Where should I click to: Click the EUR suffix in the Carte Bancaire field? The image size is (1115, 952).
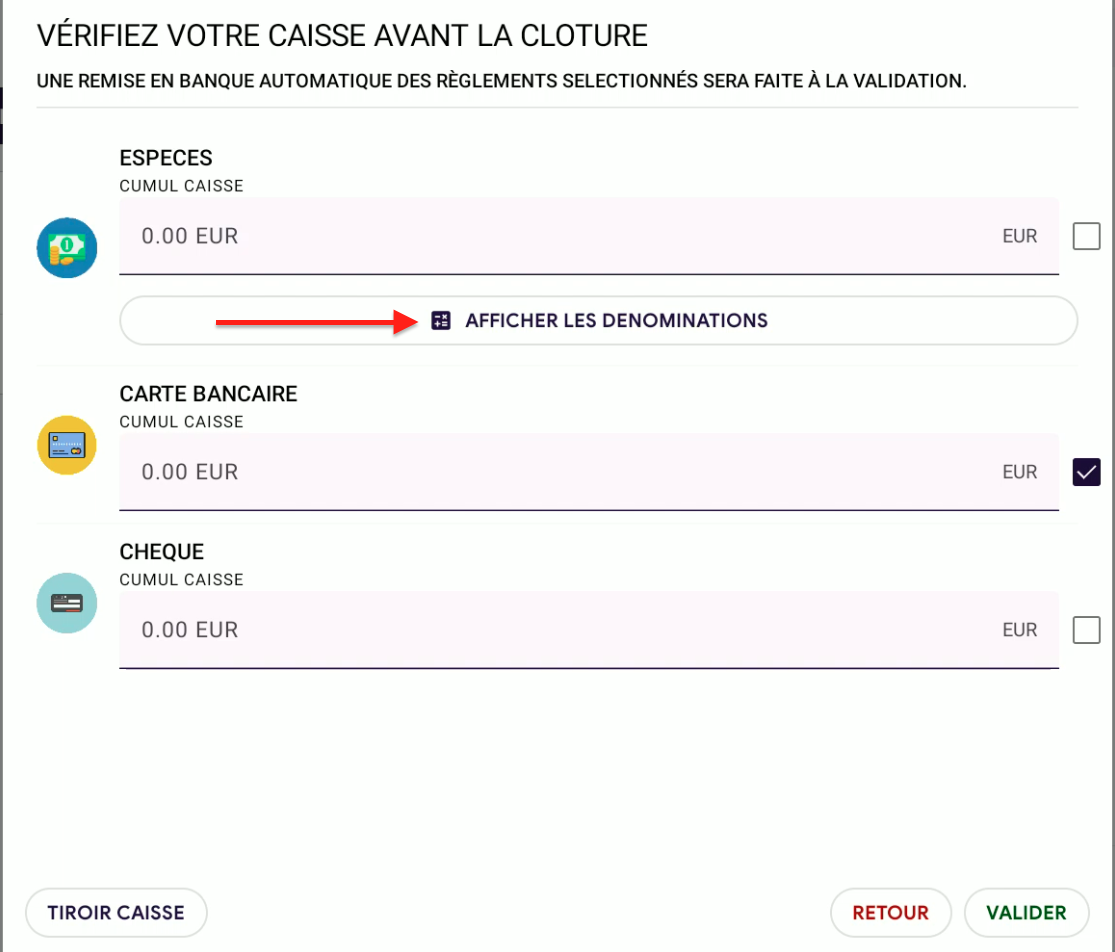click(x=1020, y=472)
